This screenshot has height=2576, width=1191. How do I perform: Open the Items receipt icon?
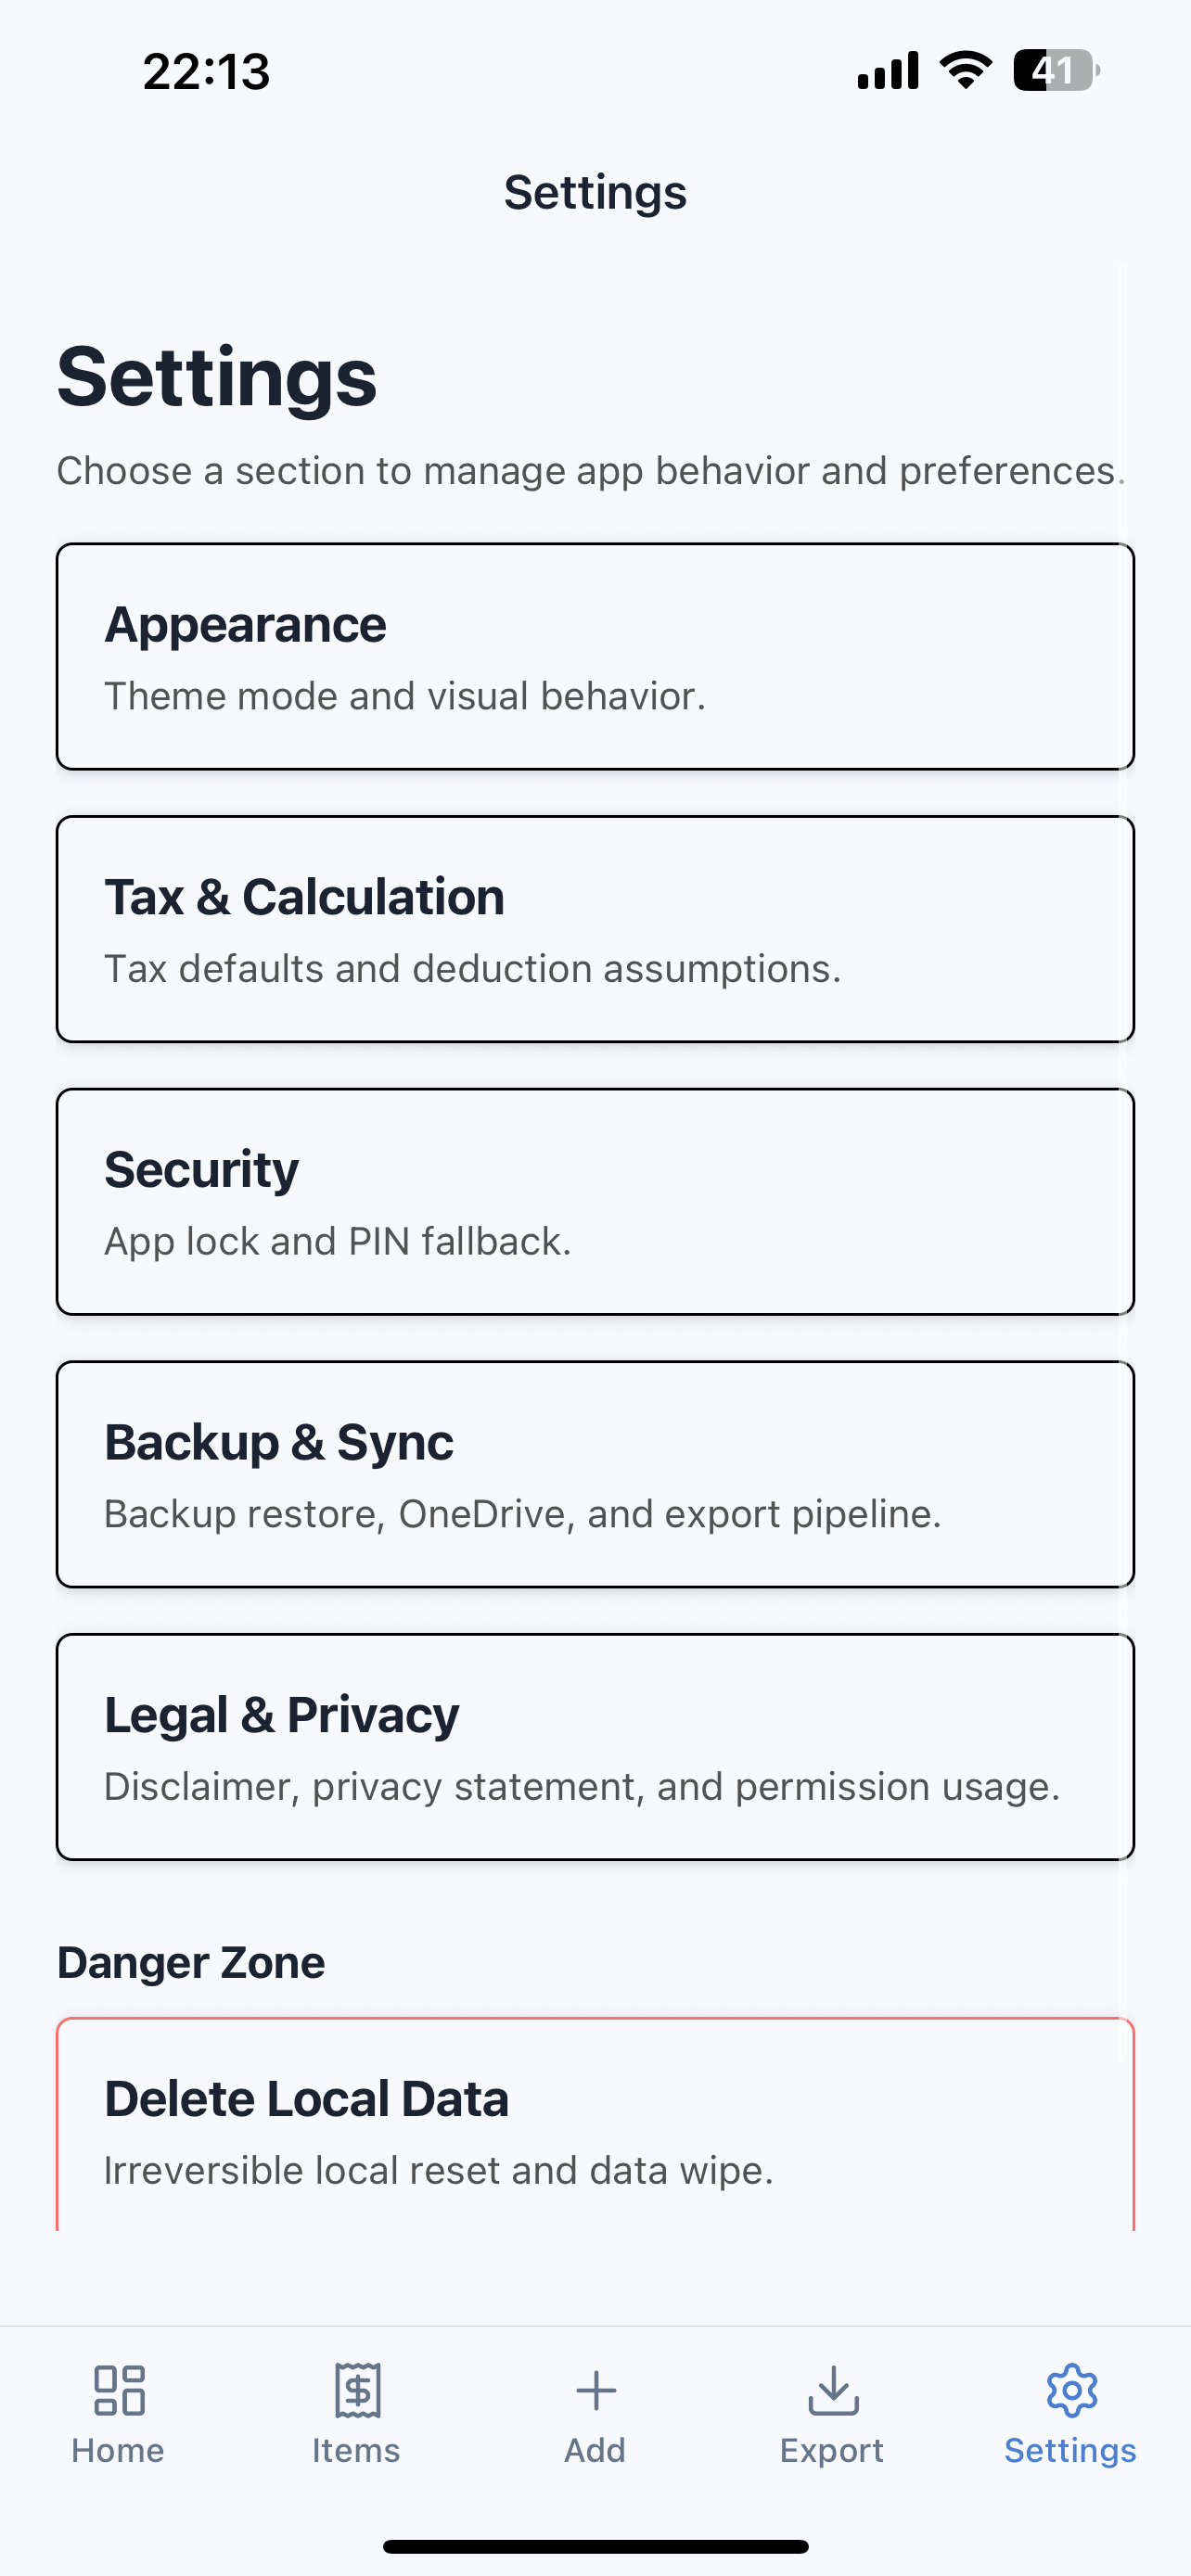[357, 2391]
